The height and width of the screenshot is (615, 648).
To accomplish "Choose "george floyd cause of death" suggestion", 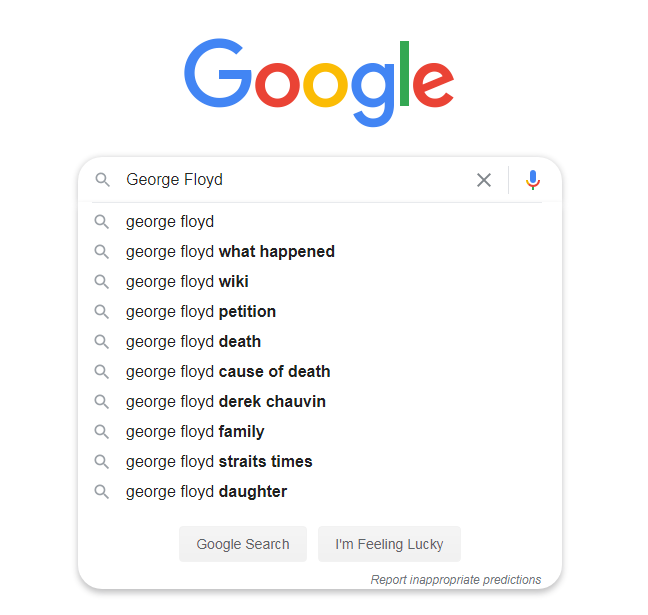I will pyautogui.click(x=228, y=372).
